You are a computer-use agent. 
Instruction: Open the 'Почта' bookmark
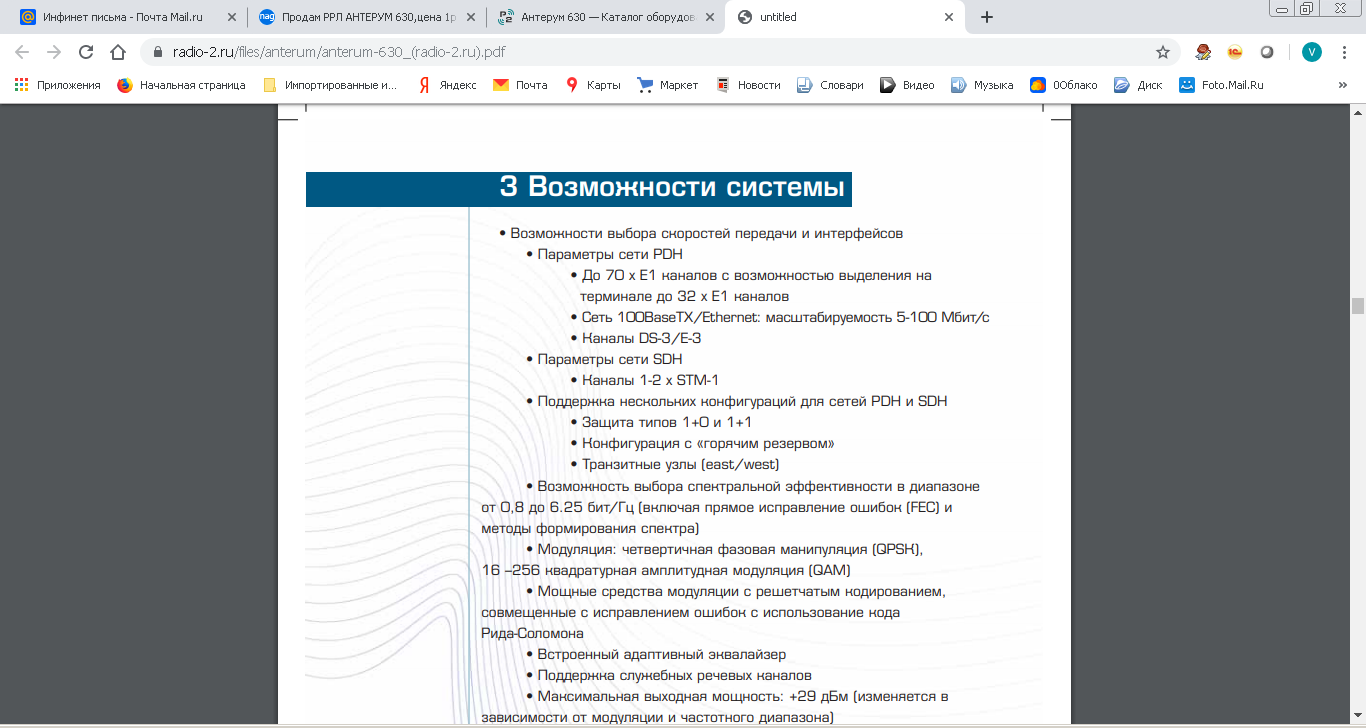point(520,85)
